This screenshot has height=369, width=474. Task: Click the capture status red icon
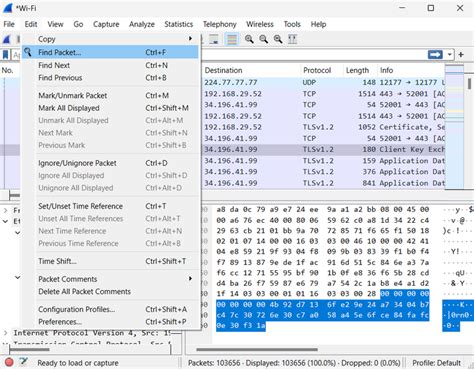[9, 362]
